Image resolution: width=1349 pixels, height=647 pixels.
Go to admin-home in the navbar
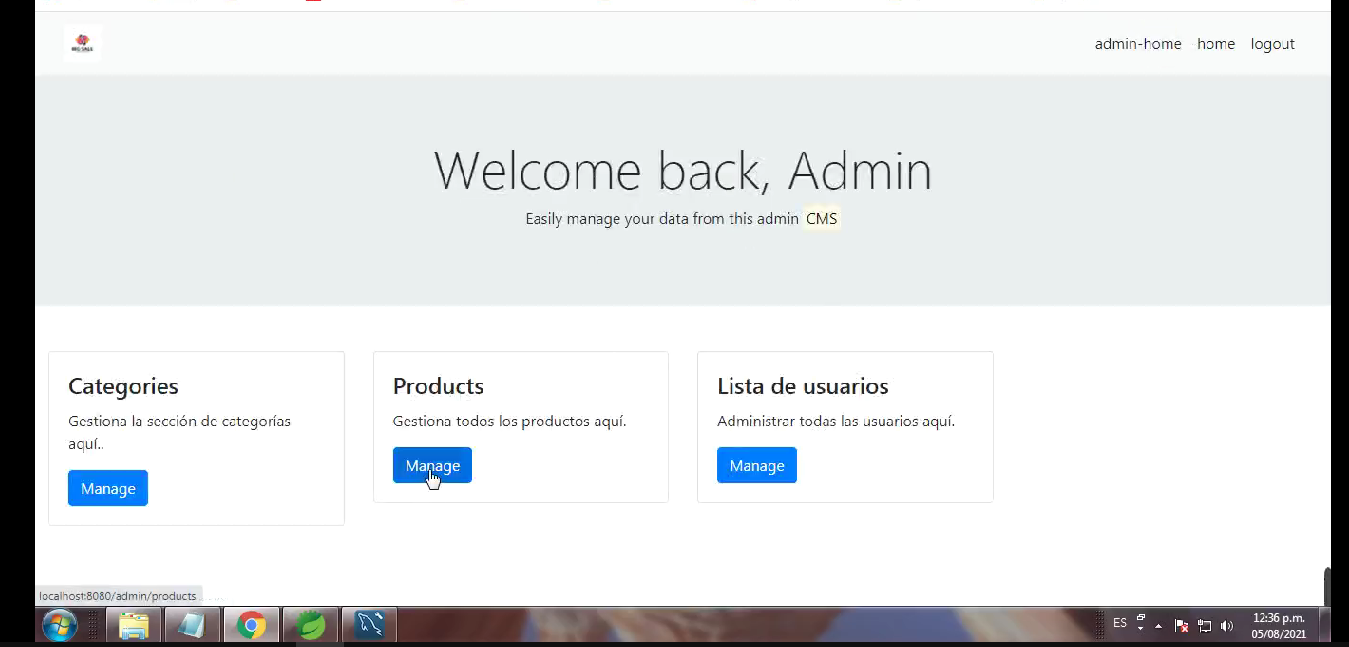1138,44
